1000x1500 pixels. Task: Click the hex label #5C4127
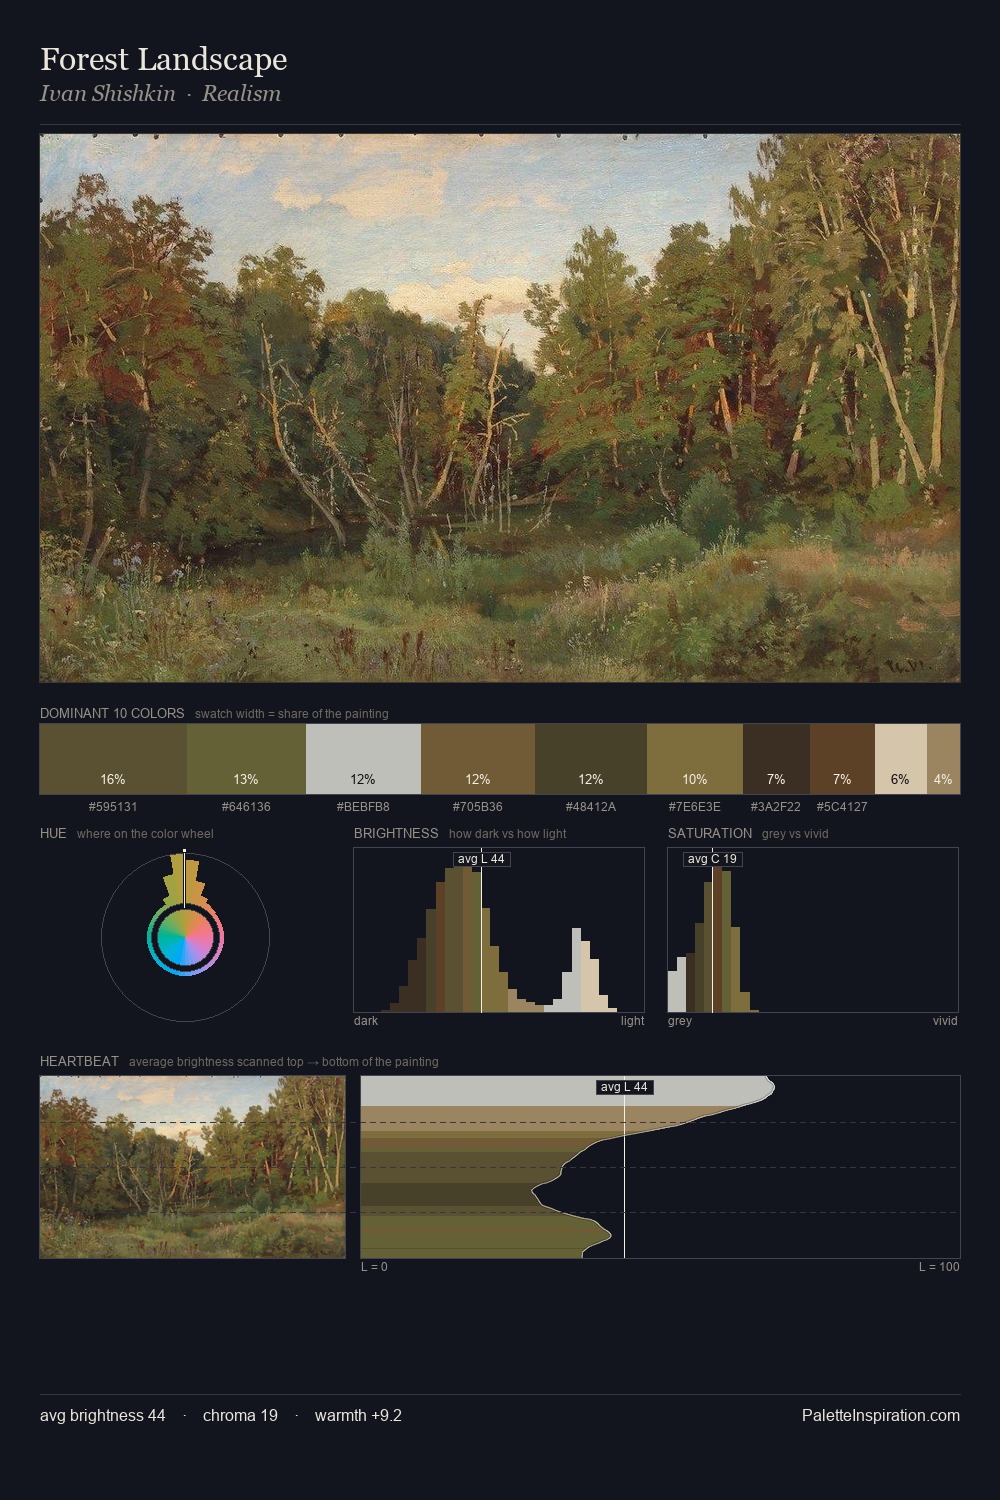coord(842,807)
